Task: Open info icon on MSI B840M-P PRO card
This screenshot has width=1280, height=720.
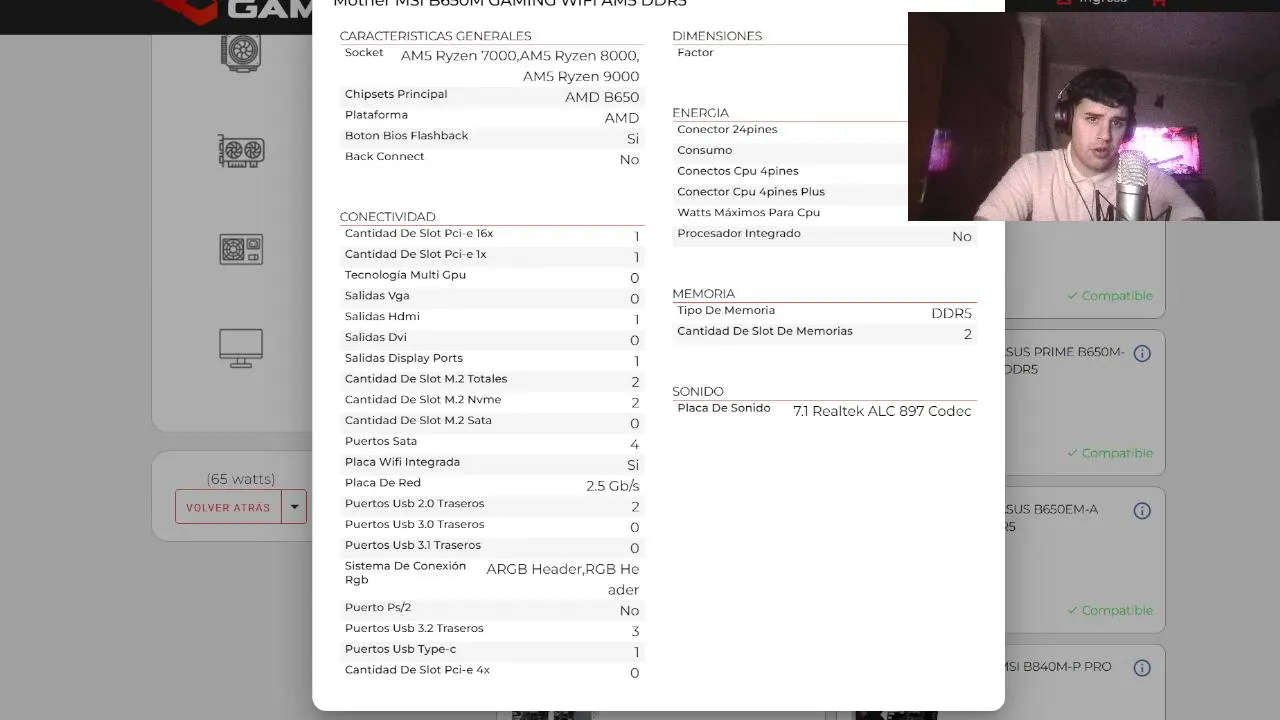Action: pyautogui.click(x=1142, y=668)
